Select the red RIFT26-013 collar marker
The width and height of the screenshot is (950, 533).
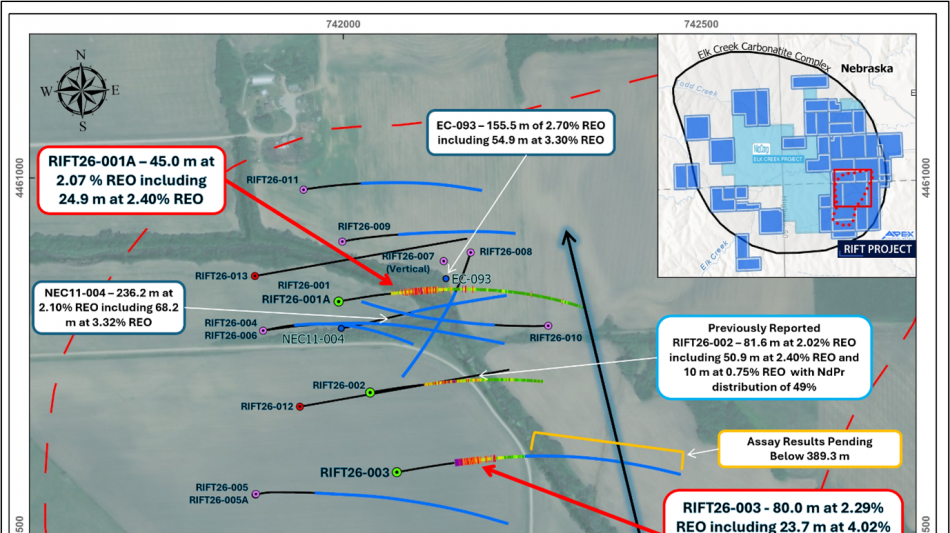[x=255, y=276]
